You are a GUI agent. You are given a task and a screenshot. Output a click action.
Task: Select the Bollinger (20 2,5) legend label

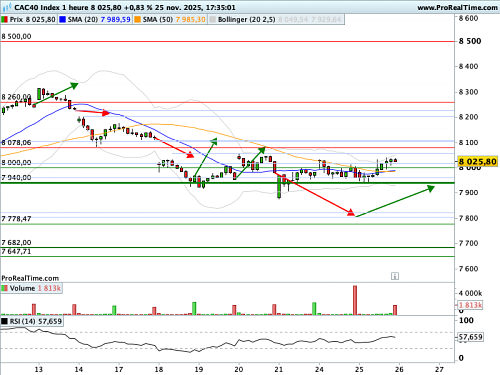tap(247, 20)
